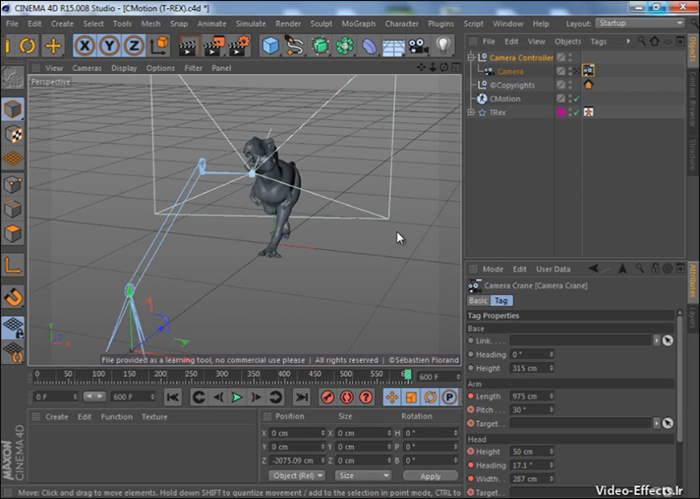The image size is (700, 499).
Task: Switch to the Tag tab
Action: 501,300
